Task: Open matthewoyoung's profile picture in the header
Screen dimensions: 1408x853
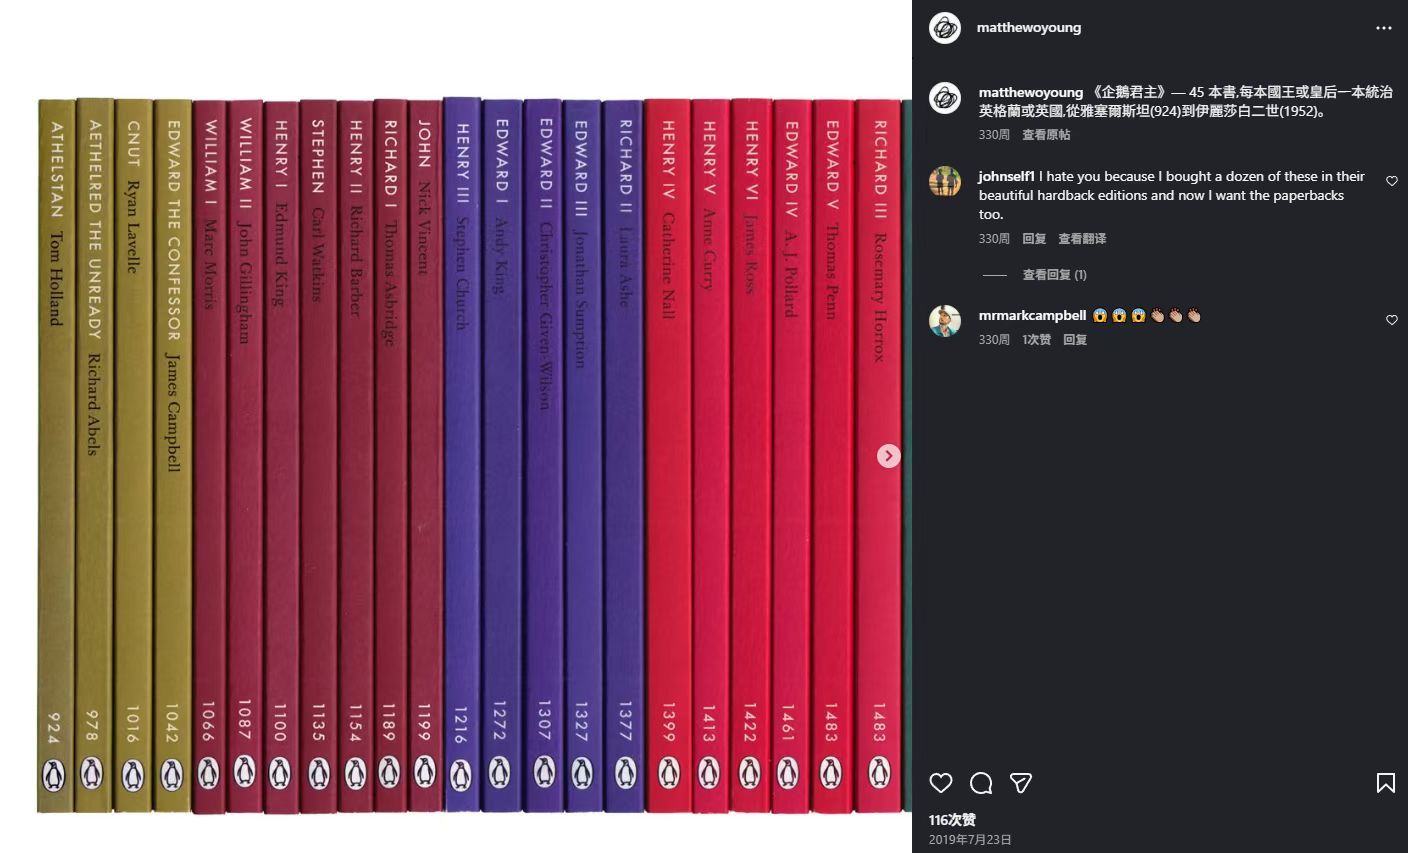Action: (945, 28)
